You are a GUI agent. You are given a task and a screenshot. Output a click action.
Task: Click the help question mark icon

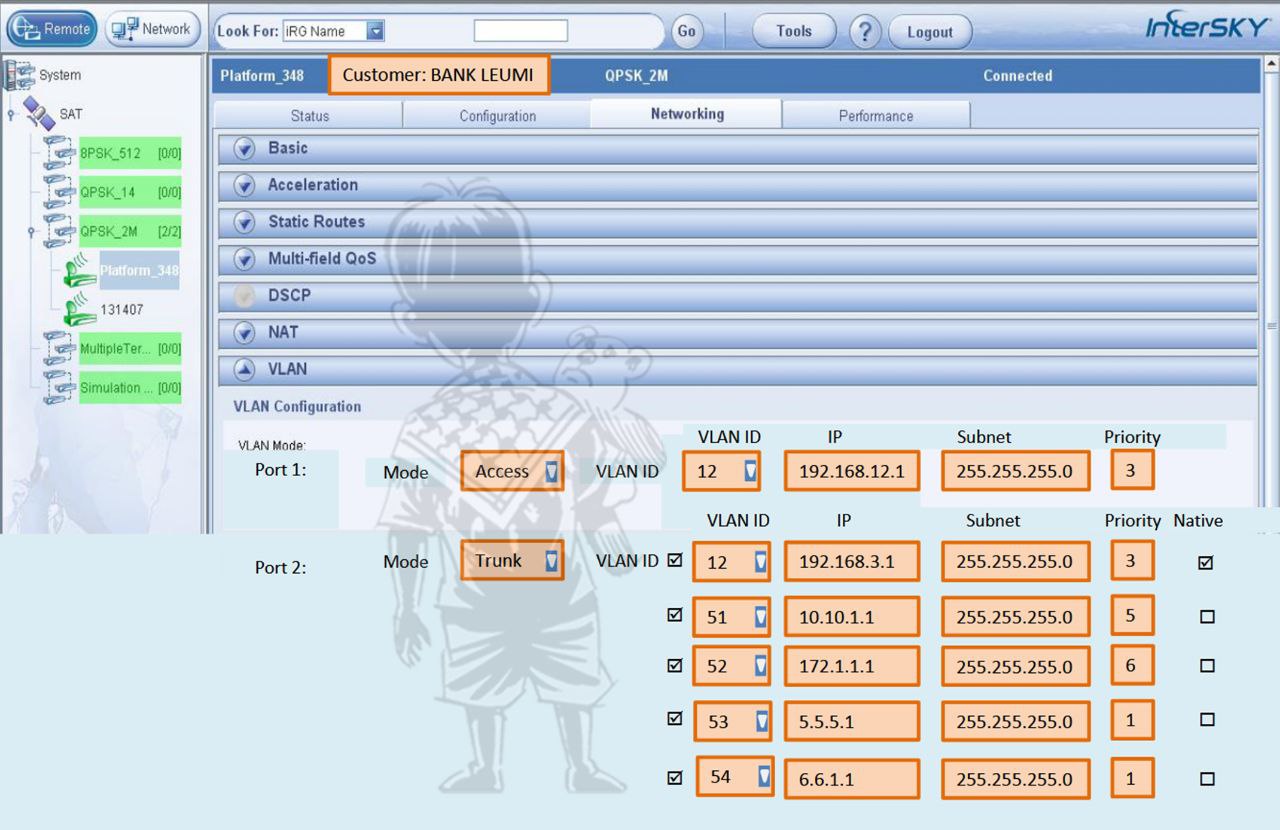[863, 31]
